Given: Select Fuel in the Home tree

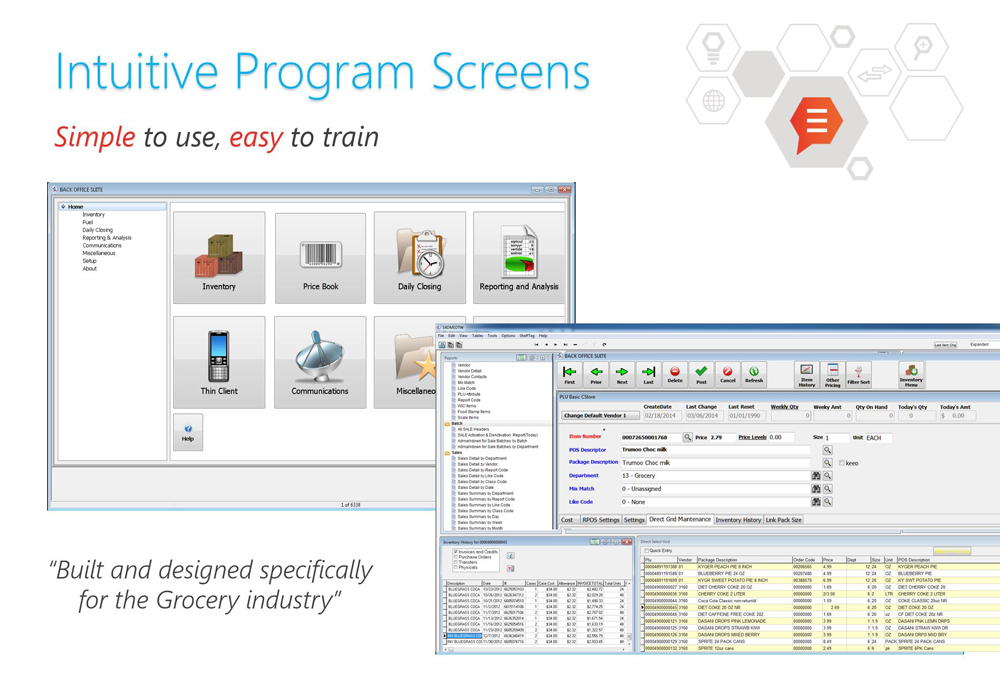Looking at the screenshot, I should [87, 222].
